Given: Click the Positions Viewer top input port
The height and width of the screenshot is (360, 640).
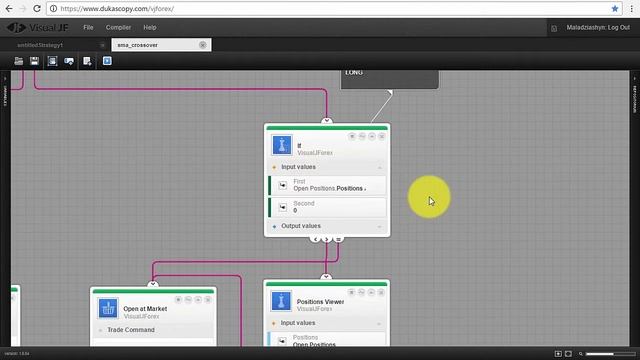Looking at the screenshot, I should click(x=326, y=277).
